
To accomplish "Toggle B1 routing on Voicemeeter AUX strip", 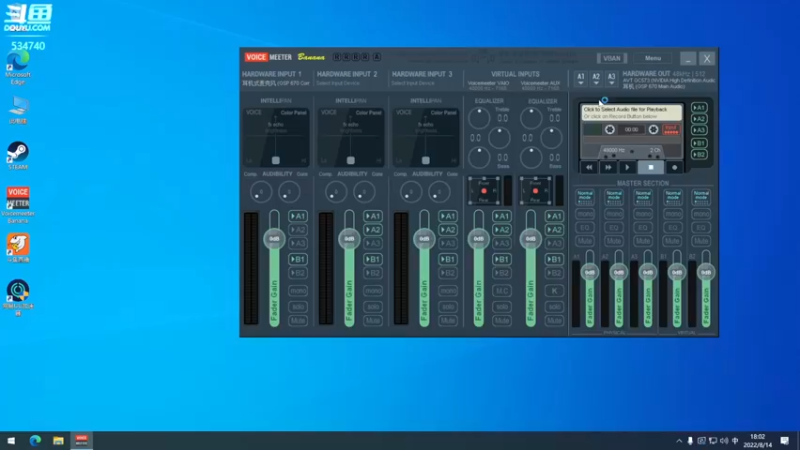I will coord(554,259).
